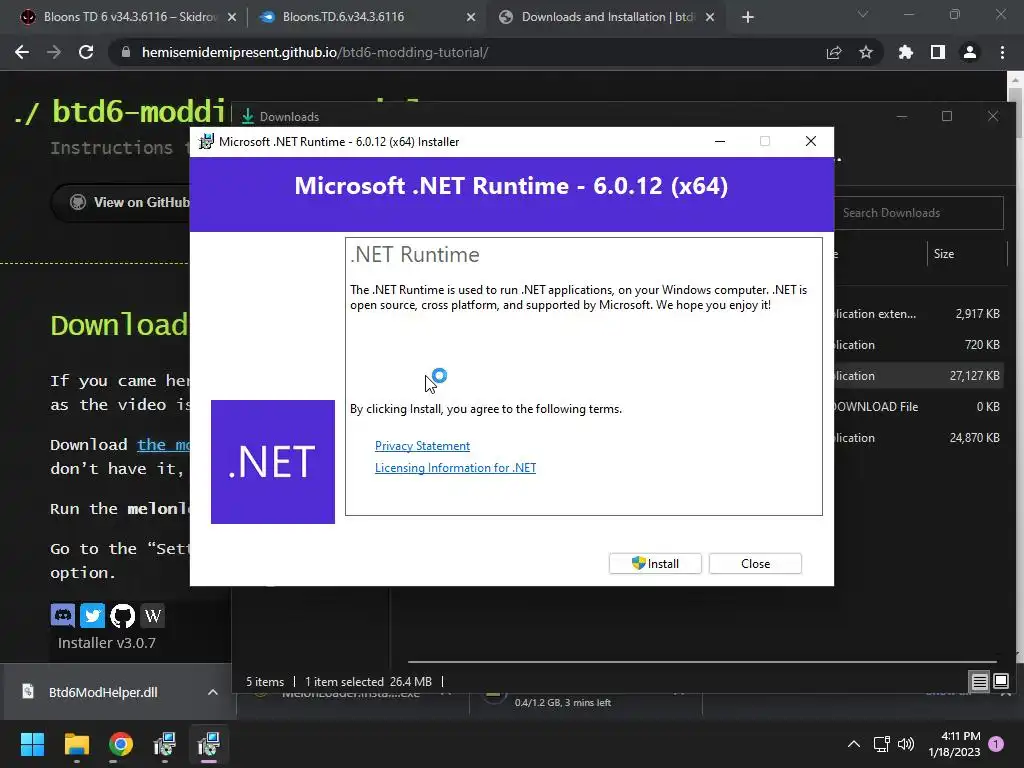
Task: Select the 27,127 KB file row in Downloads
Action: (919, 376)
